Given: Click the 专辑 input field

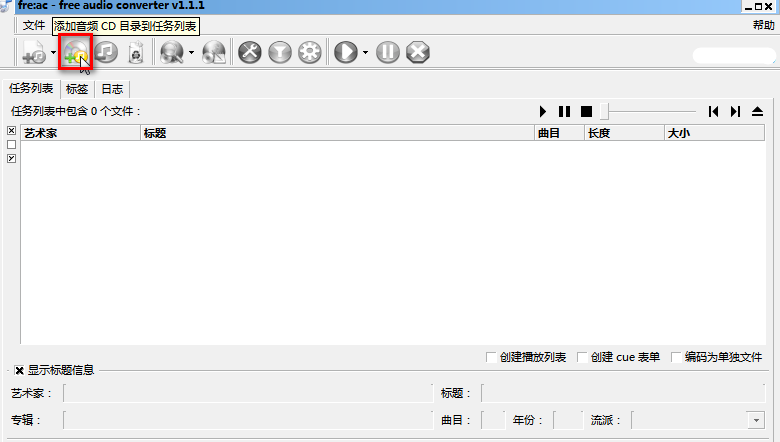Looking at the screenshot, I should pos(248,420).
